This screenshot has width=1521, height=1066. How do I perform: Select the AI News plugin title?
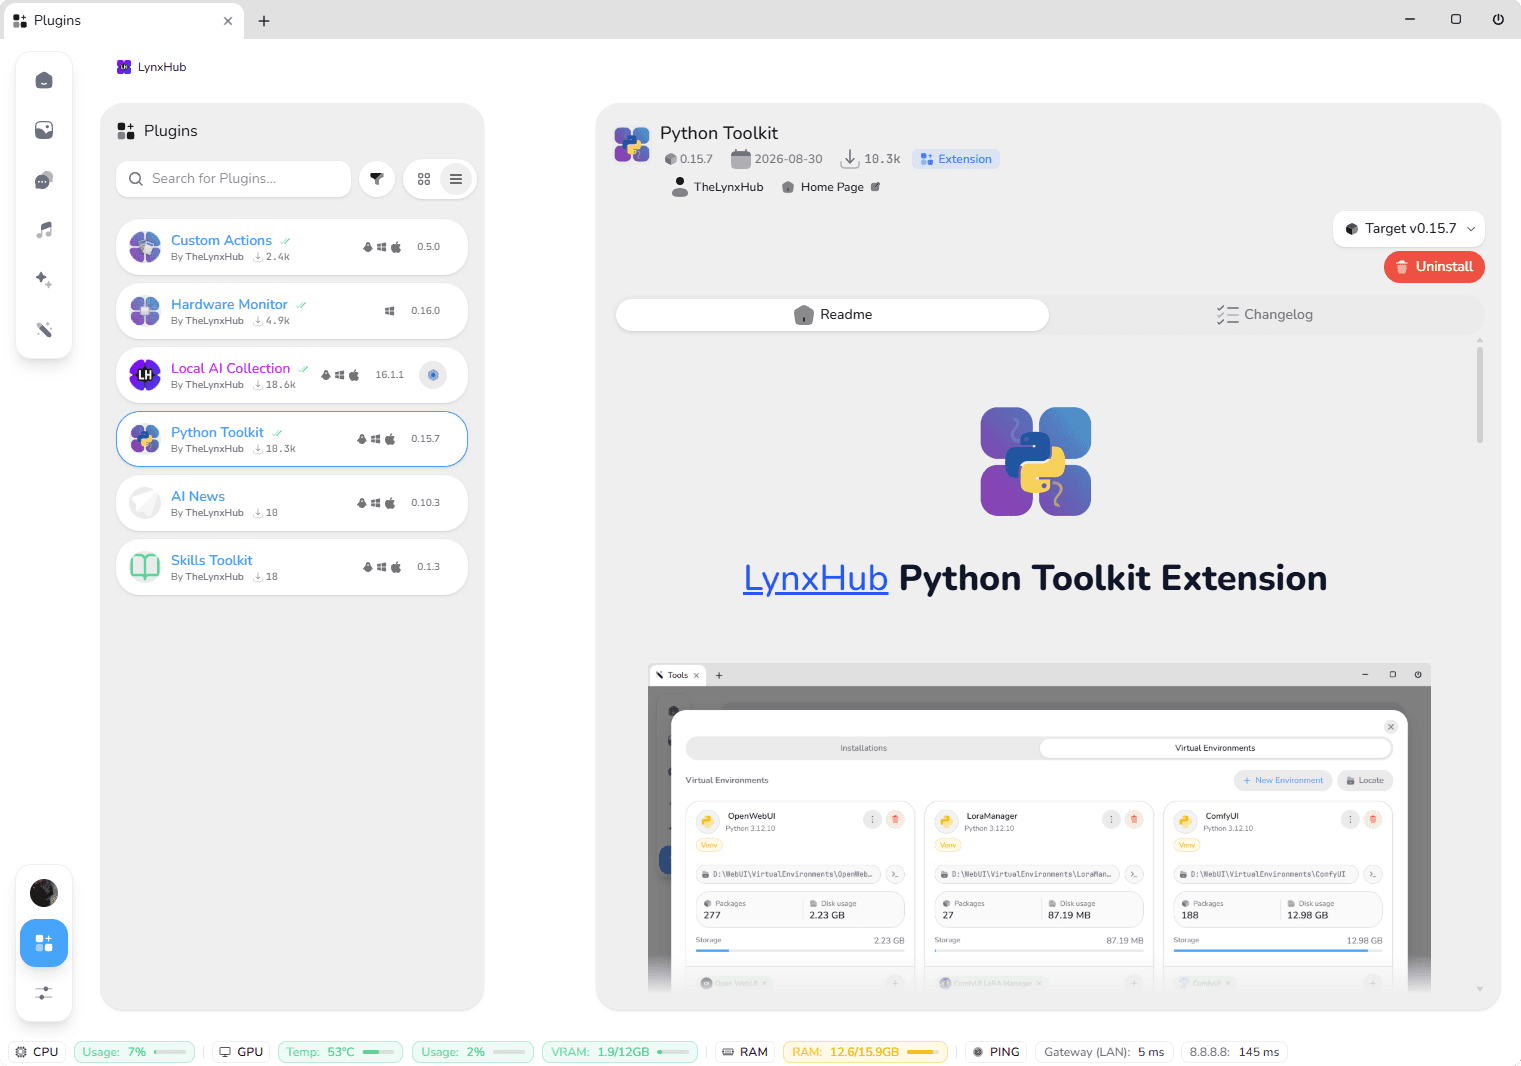198,496
